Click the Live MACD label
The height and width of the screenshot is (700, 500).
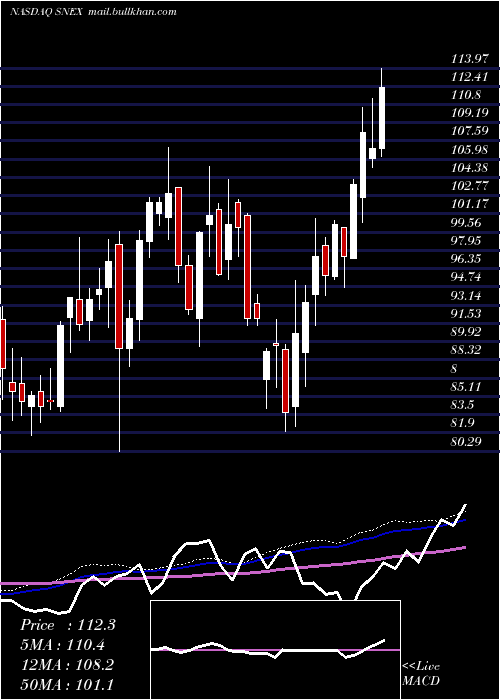pyautogui.click(x=421, y=673)
